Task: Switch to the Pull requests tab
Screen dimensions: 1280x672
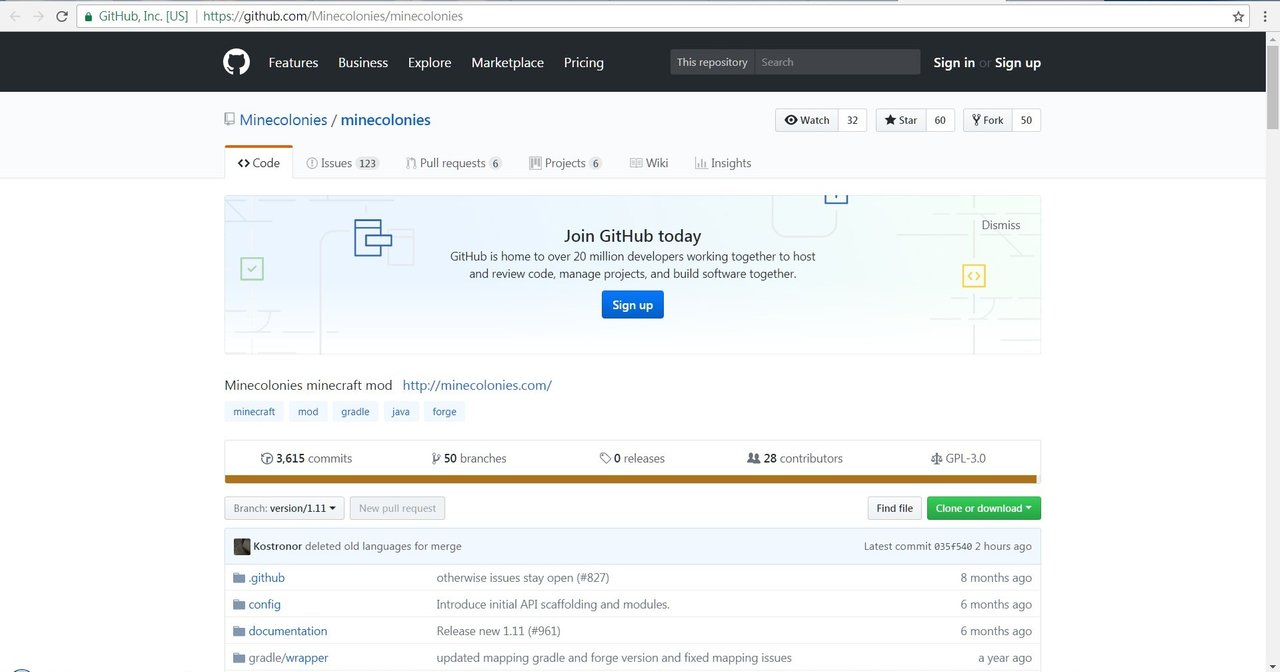Action: coord(454,163)
